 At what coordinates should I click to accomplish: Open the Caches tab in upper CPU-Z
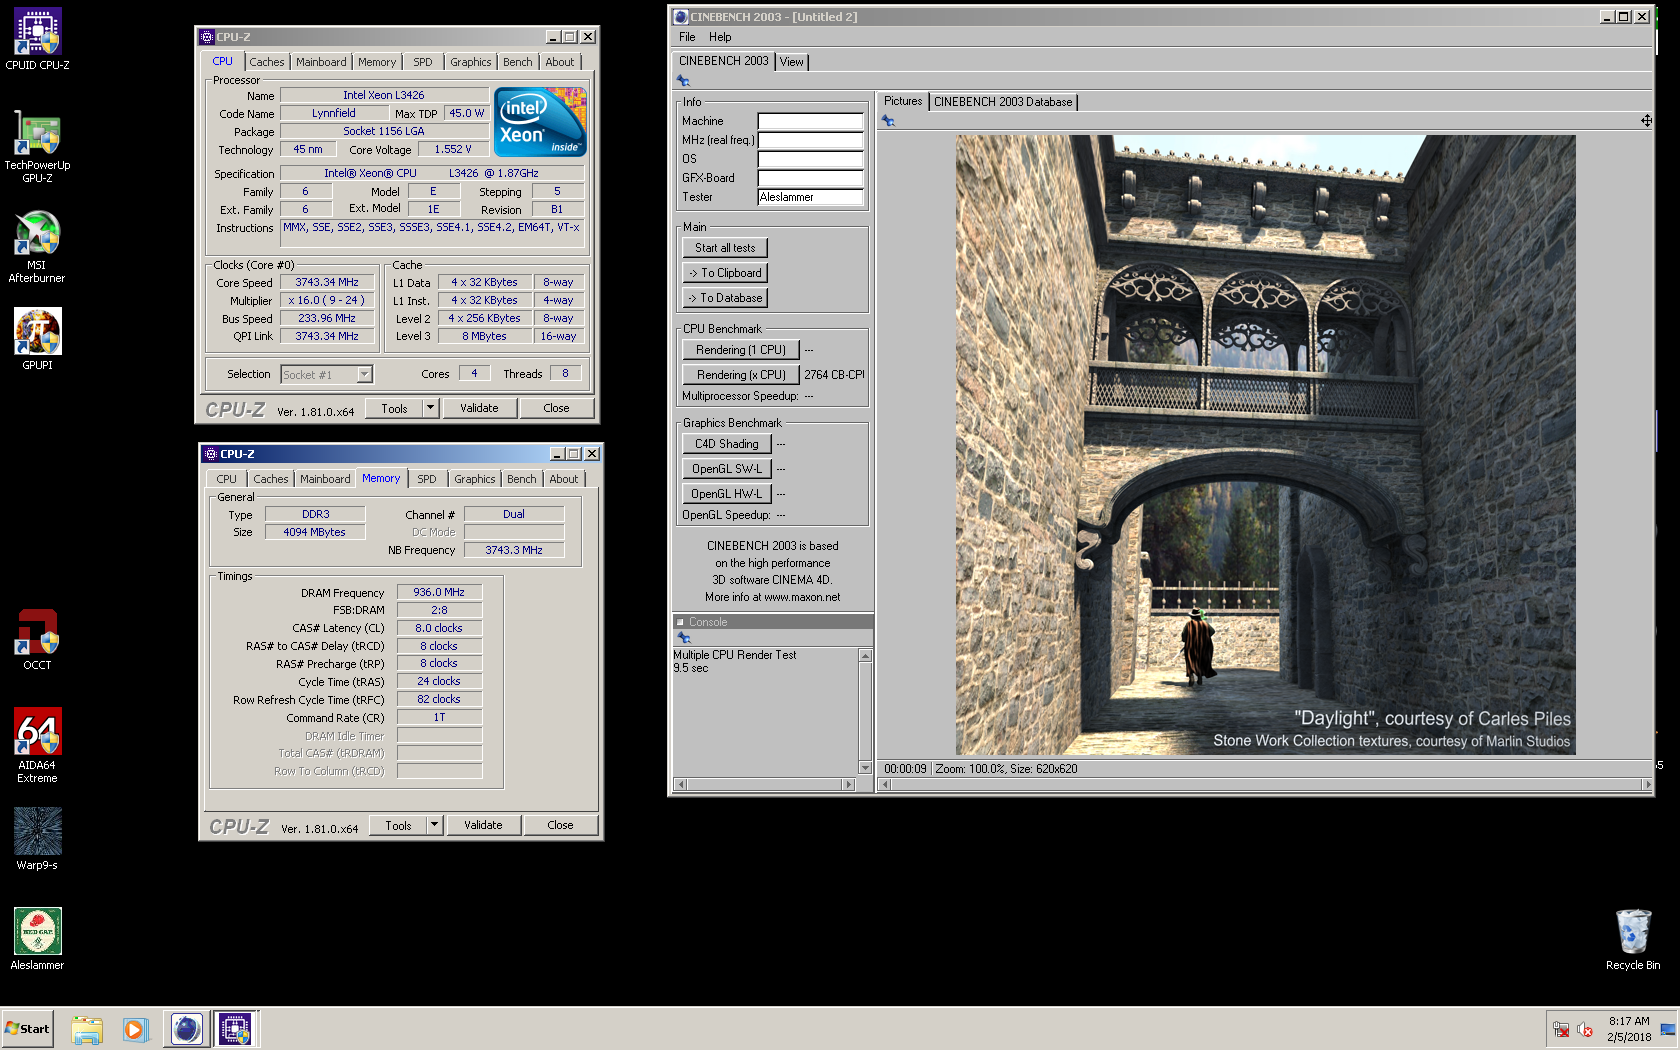(x=267, y=62)
